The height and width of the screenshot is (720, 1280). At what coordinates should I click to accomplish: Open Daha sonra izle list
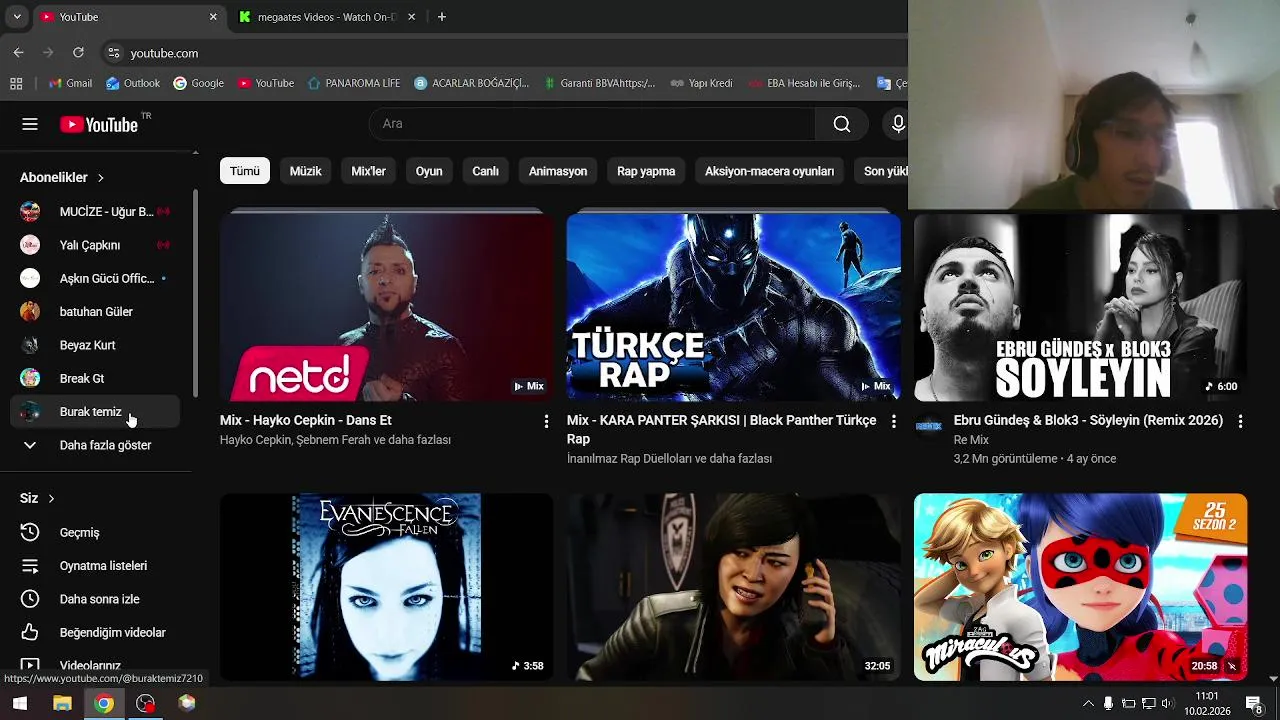click(x=95, y=599)
